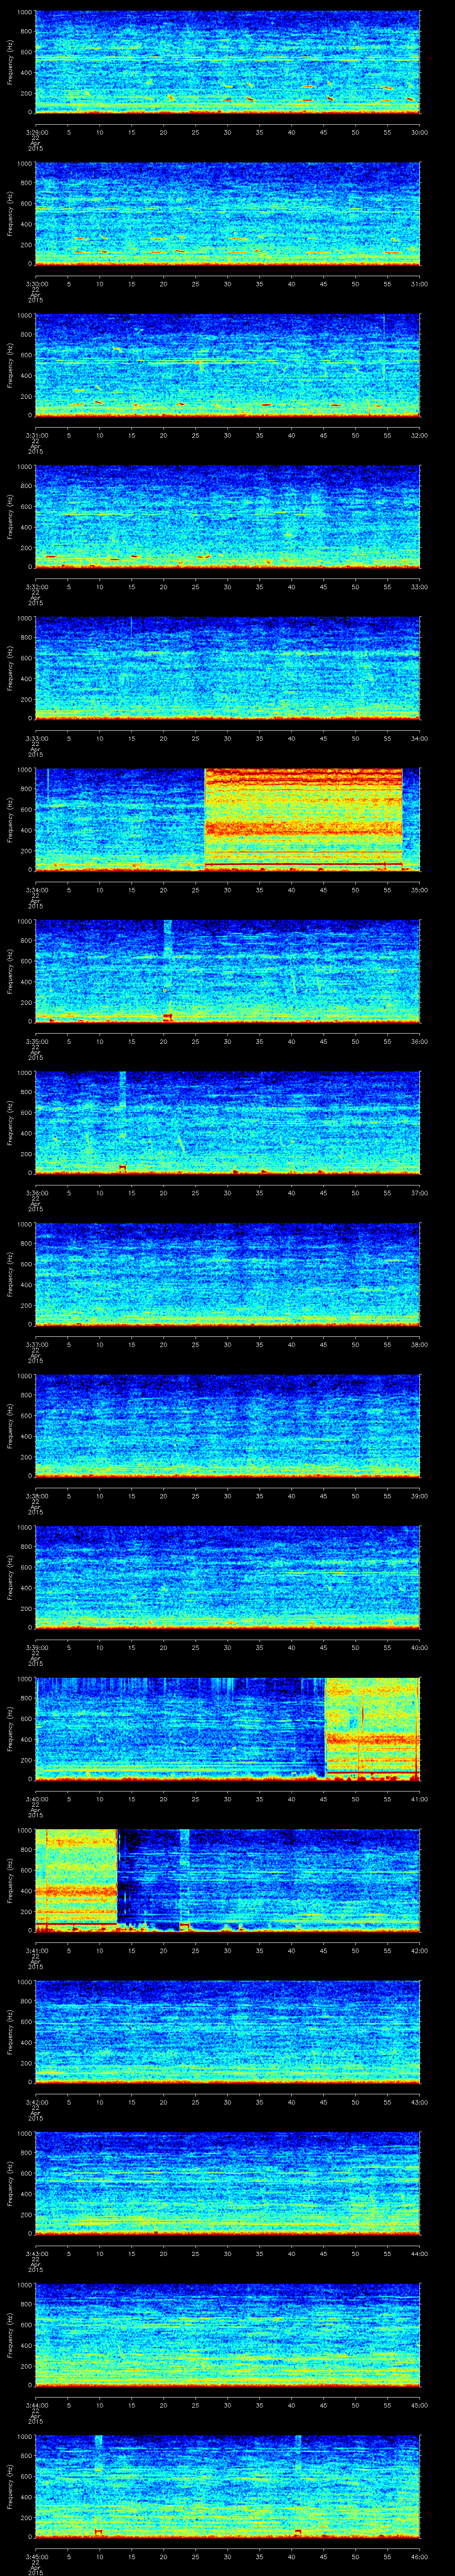
Task: Select the spectrogram panel starting at 3:30:00
Action: (227, 213)
